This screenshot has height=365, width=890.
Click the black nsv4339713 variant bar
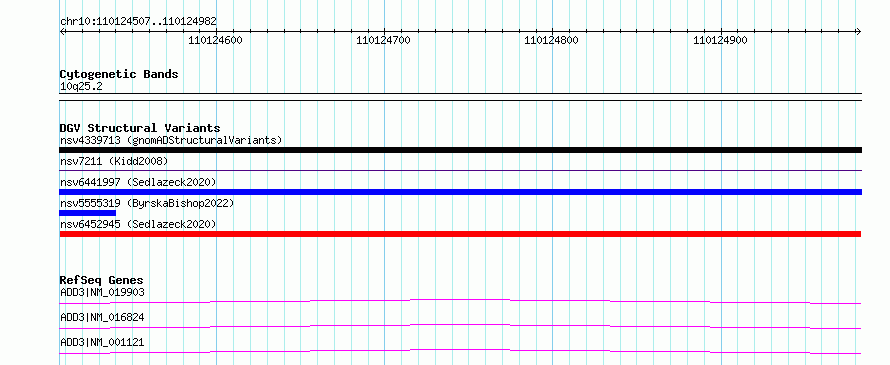460,150
